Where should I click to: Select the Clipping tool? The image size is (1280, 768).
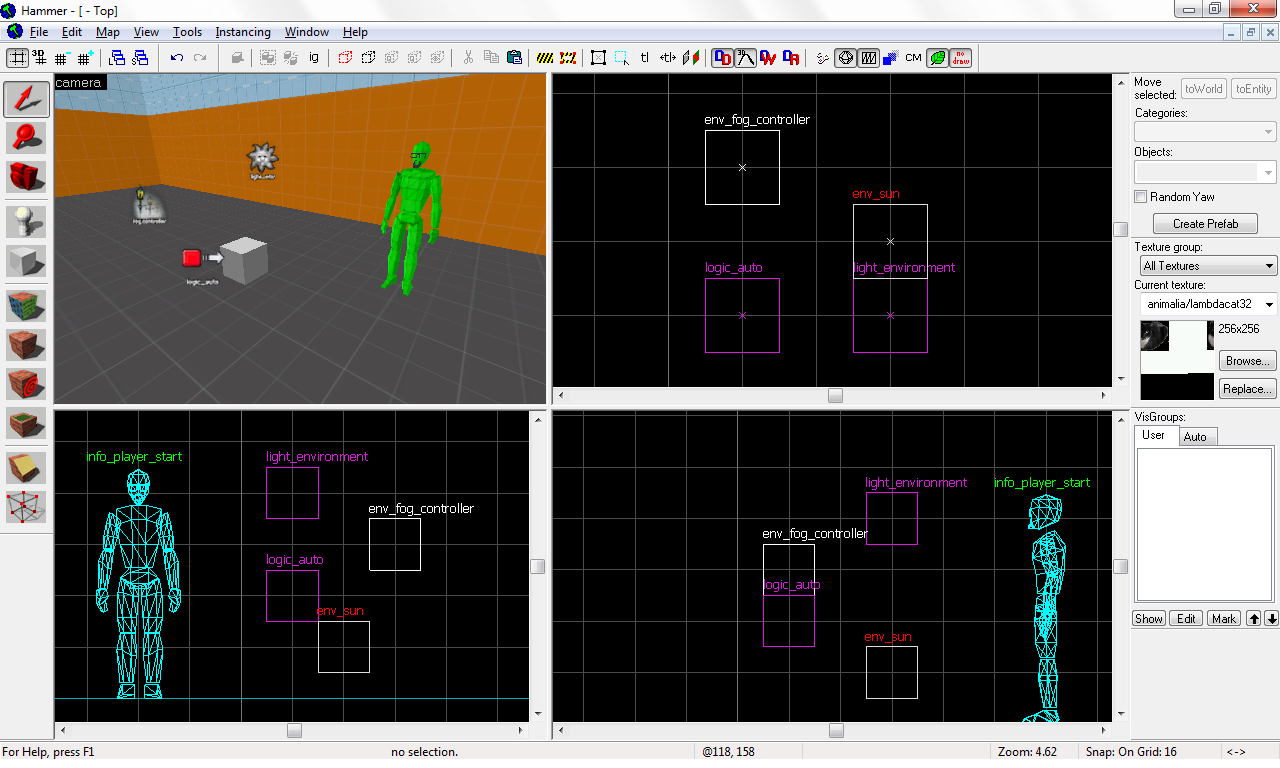point(26,468)
